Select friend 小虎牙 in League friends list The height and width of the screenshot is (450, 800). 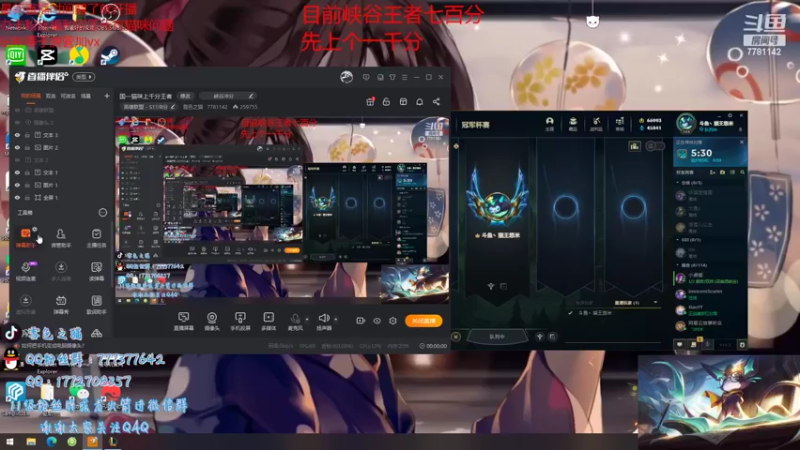pos(710,278)
